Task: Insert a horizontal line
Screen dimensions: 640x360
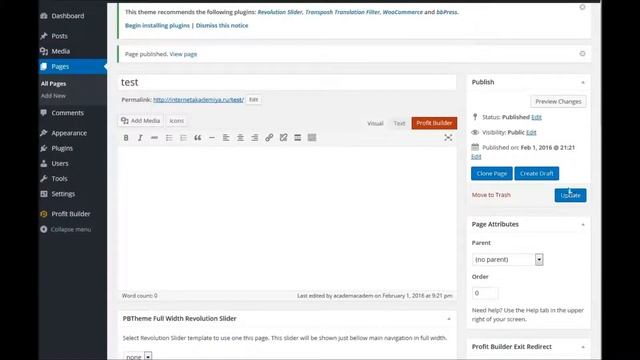Action: (212, 138)
